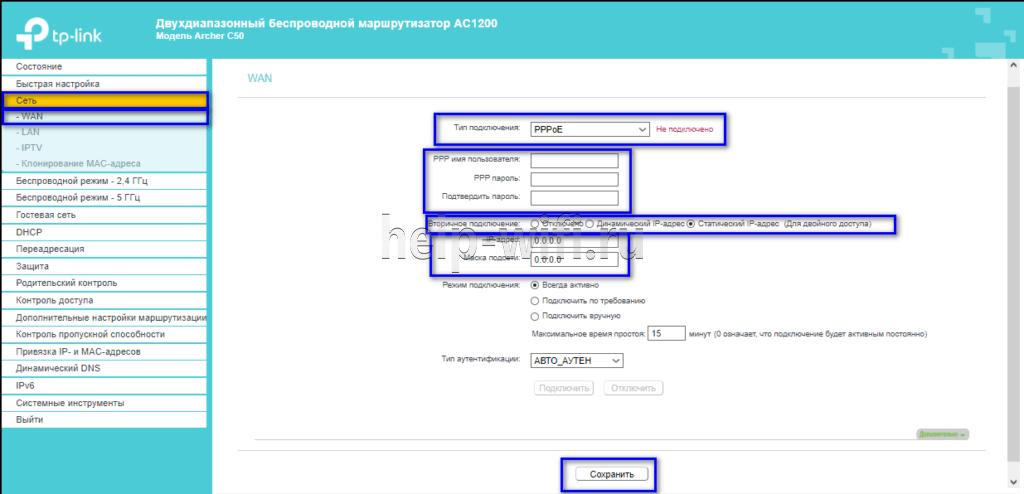Select Динамический IP-адрес radio option
The height and width of the screenshot is (494, 1024).
point(590,224)
